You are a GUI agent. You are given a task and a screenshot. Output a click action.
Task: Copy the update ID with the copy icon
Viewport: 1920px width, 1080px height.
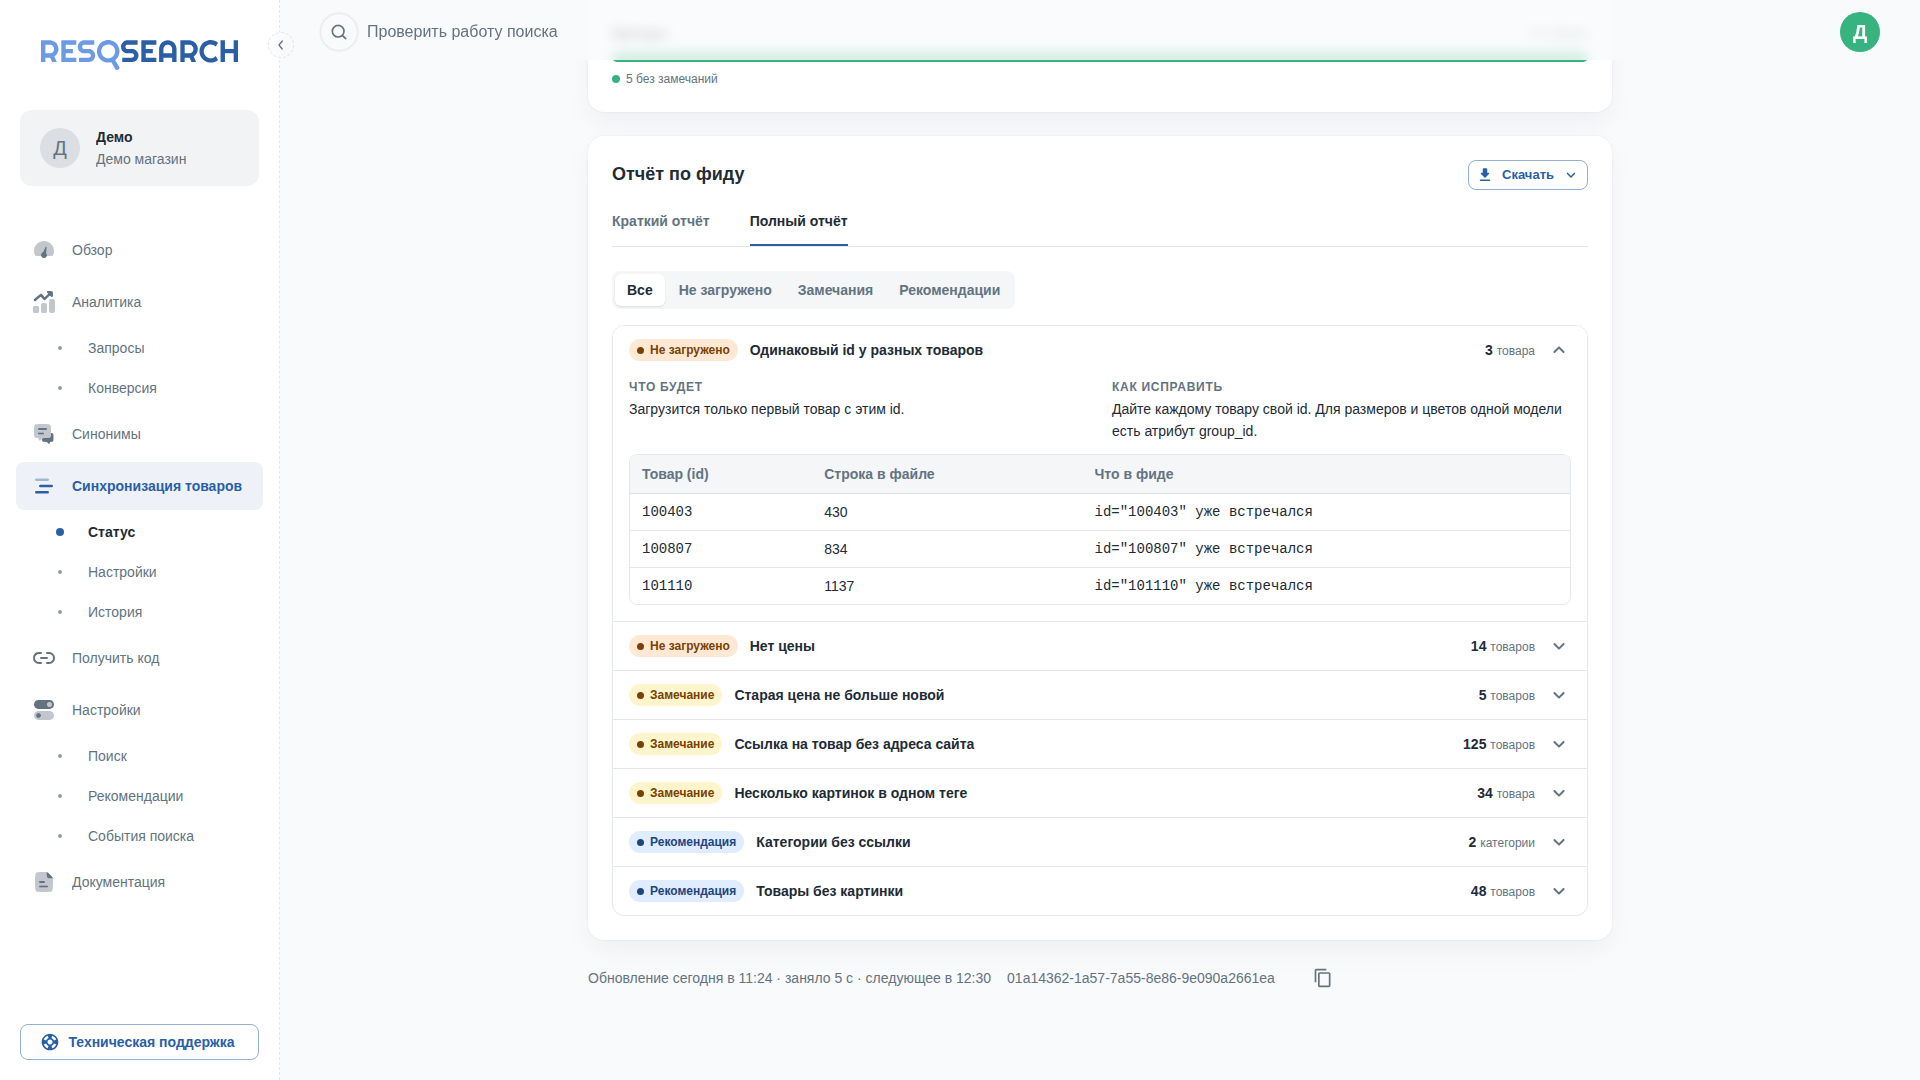pyautogui.click(x=1322, y=978)
